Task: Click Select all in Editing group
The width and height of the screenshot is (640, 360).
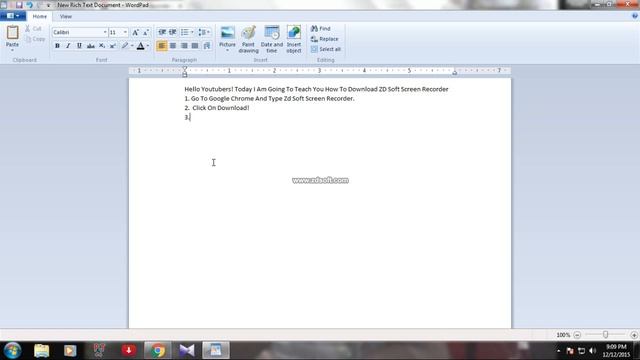Action: pos(326,49)
